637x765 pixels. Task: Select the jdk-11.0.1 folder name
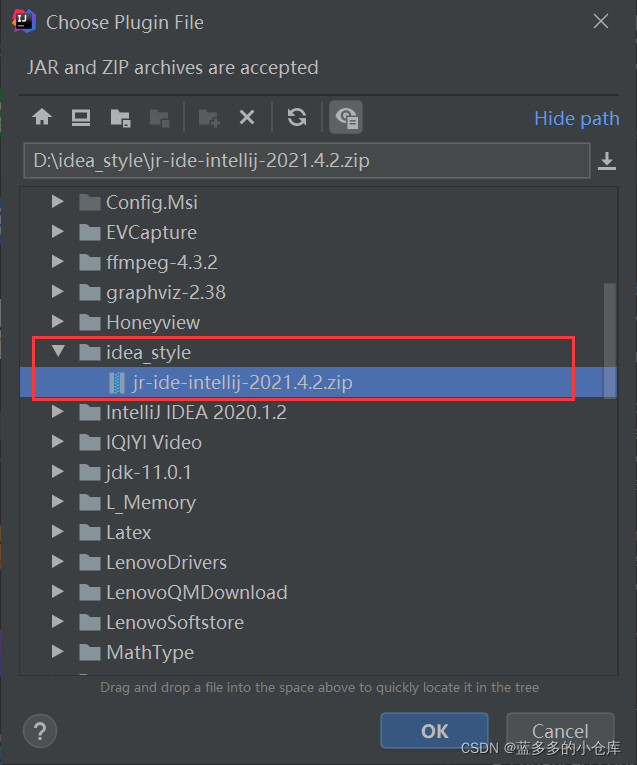coord(148,473)
